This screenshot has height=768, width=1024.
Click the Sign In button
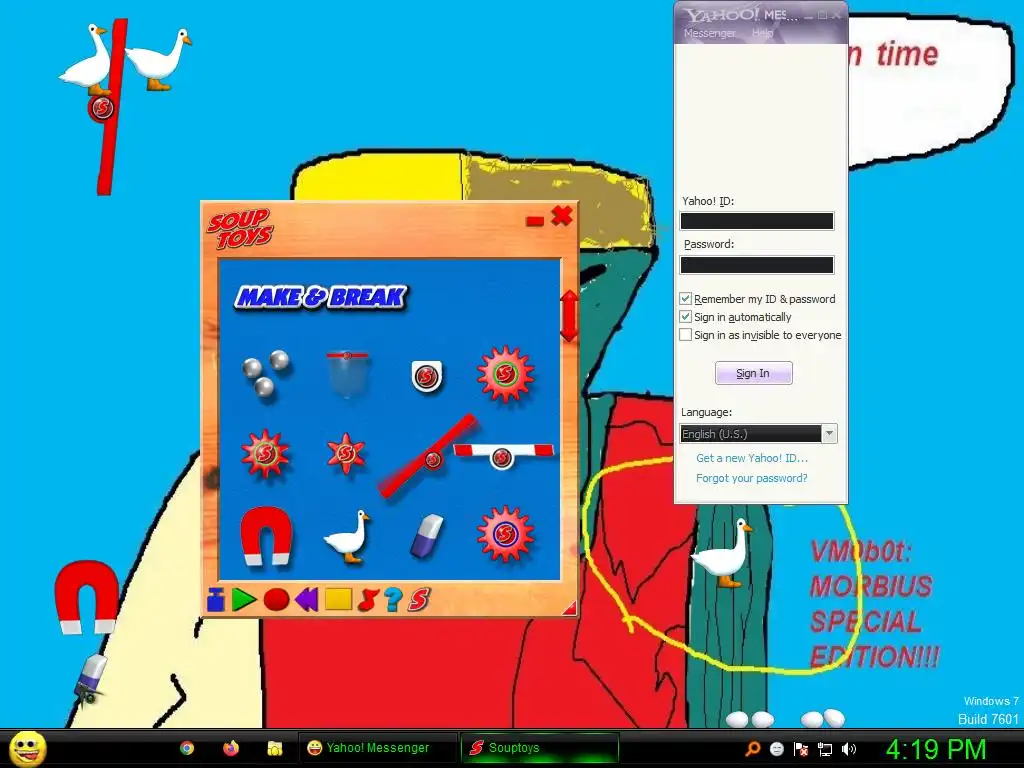pos(754,373)
